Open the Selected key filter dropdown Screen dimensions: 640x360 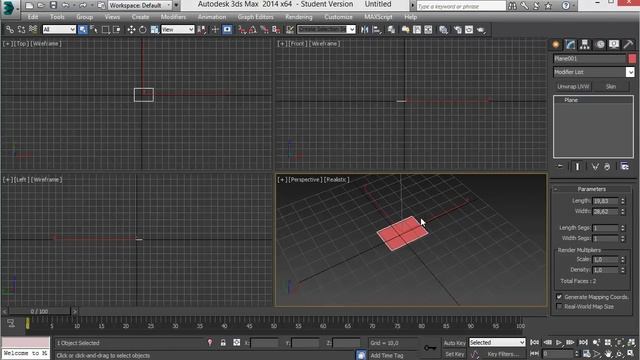pos(497,342)
